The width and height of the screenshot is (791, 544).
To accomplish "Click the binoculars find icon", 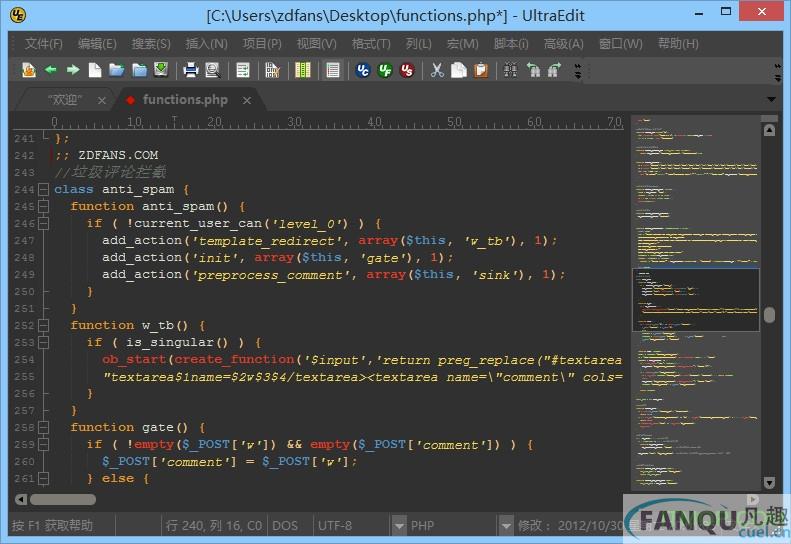I will tap(511, 70).
